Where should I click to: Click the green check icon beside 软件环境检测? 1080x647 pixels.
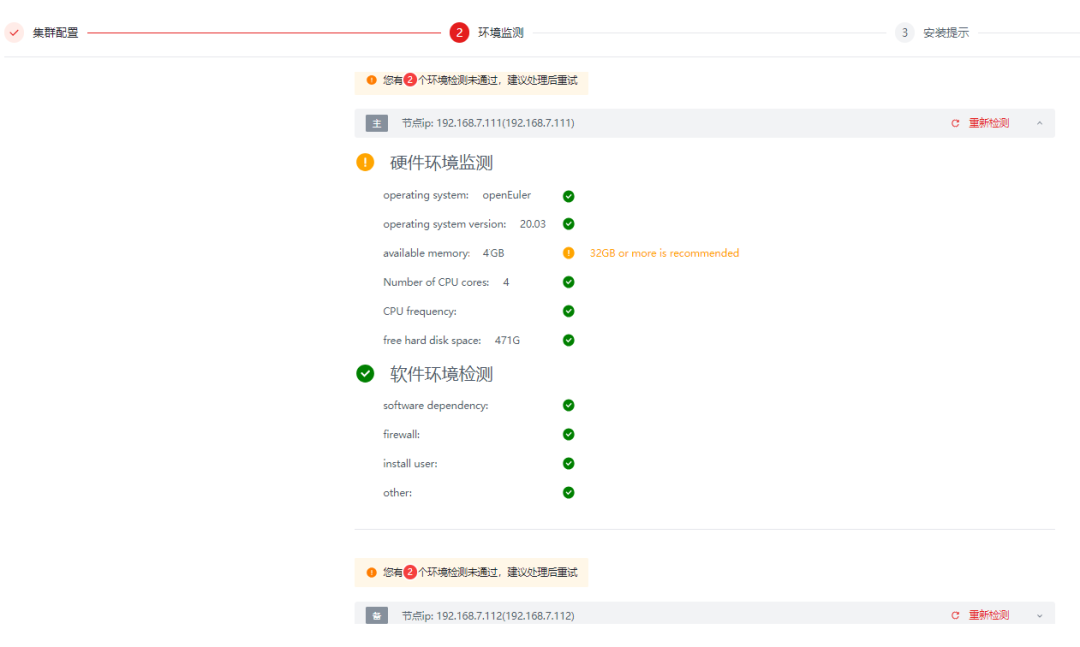364,373
